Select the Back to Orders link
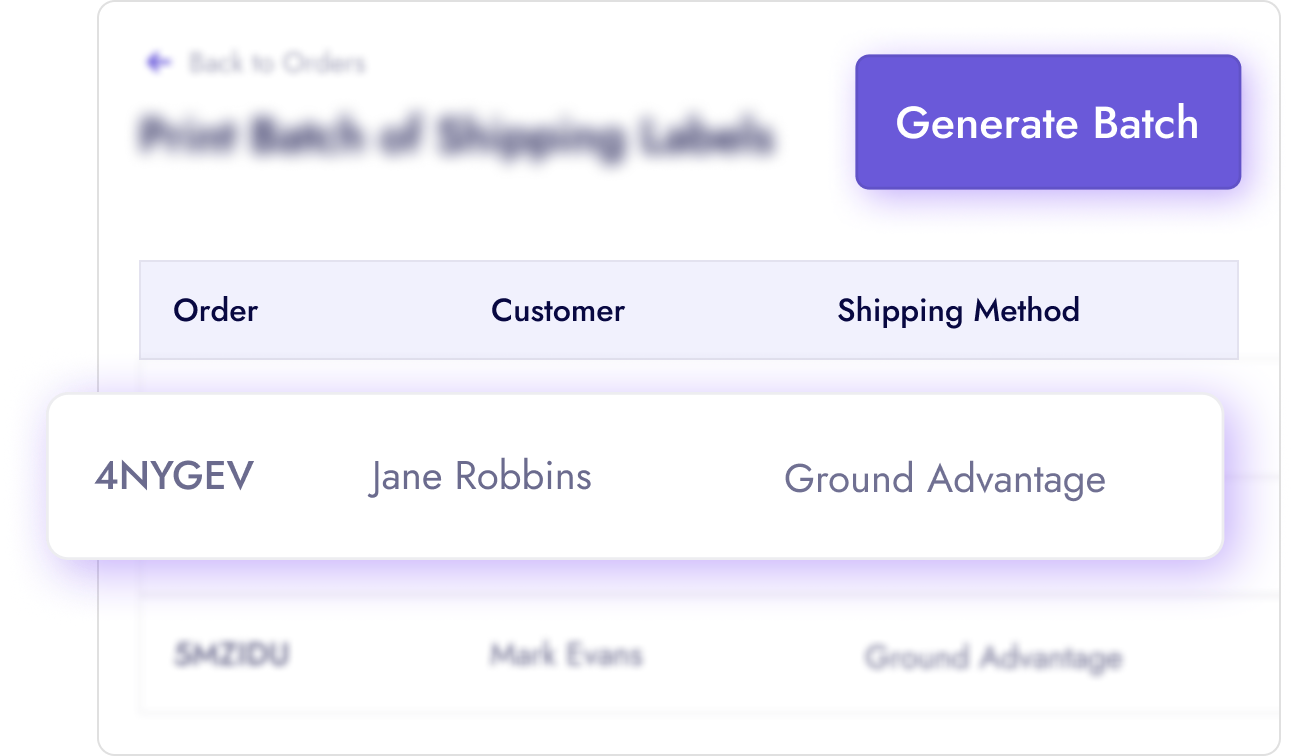Viewport: 1291px width, 756px height. (278, 62)
